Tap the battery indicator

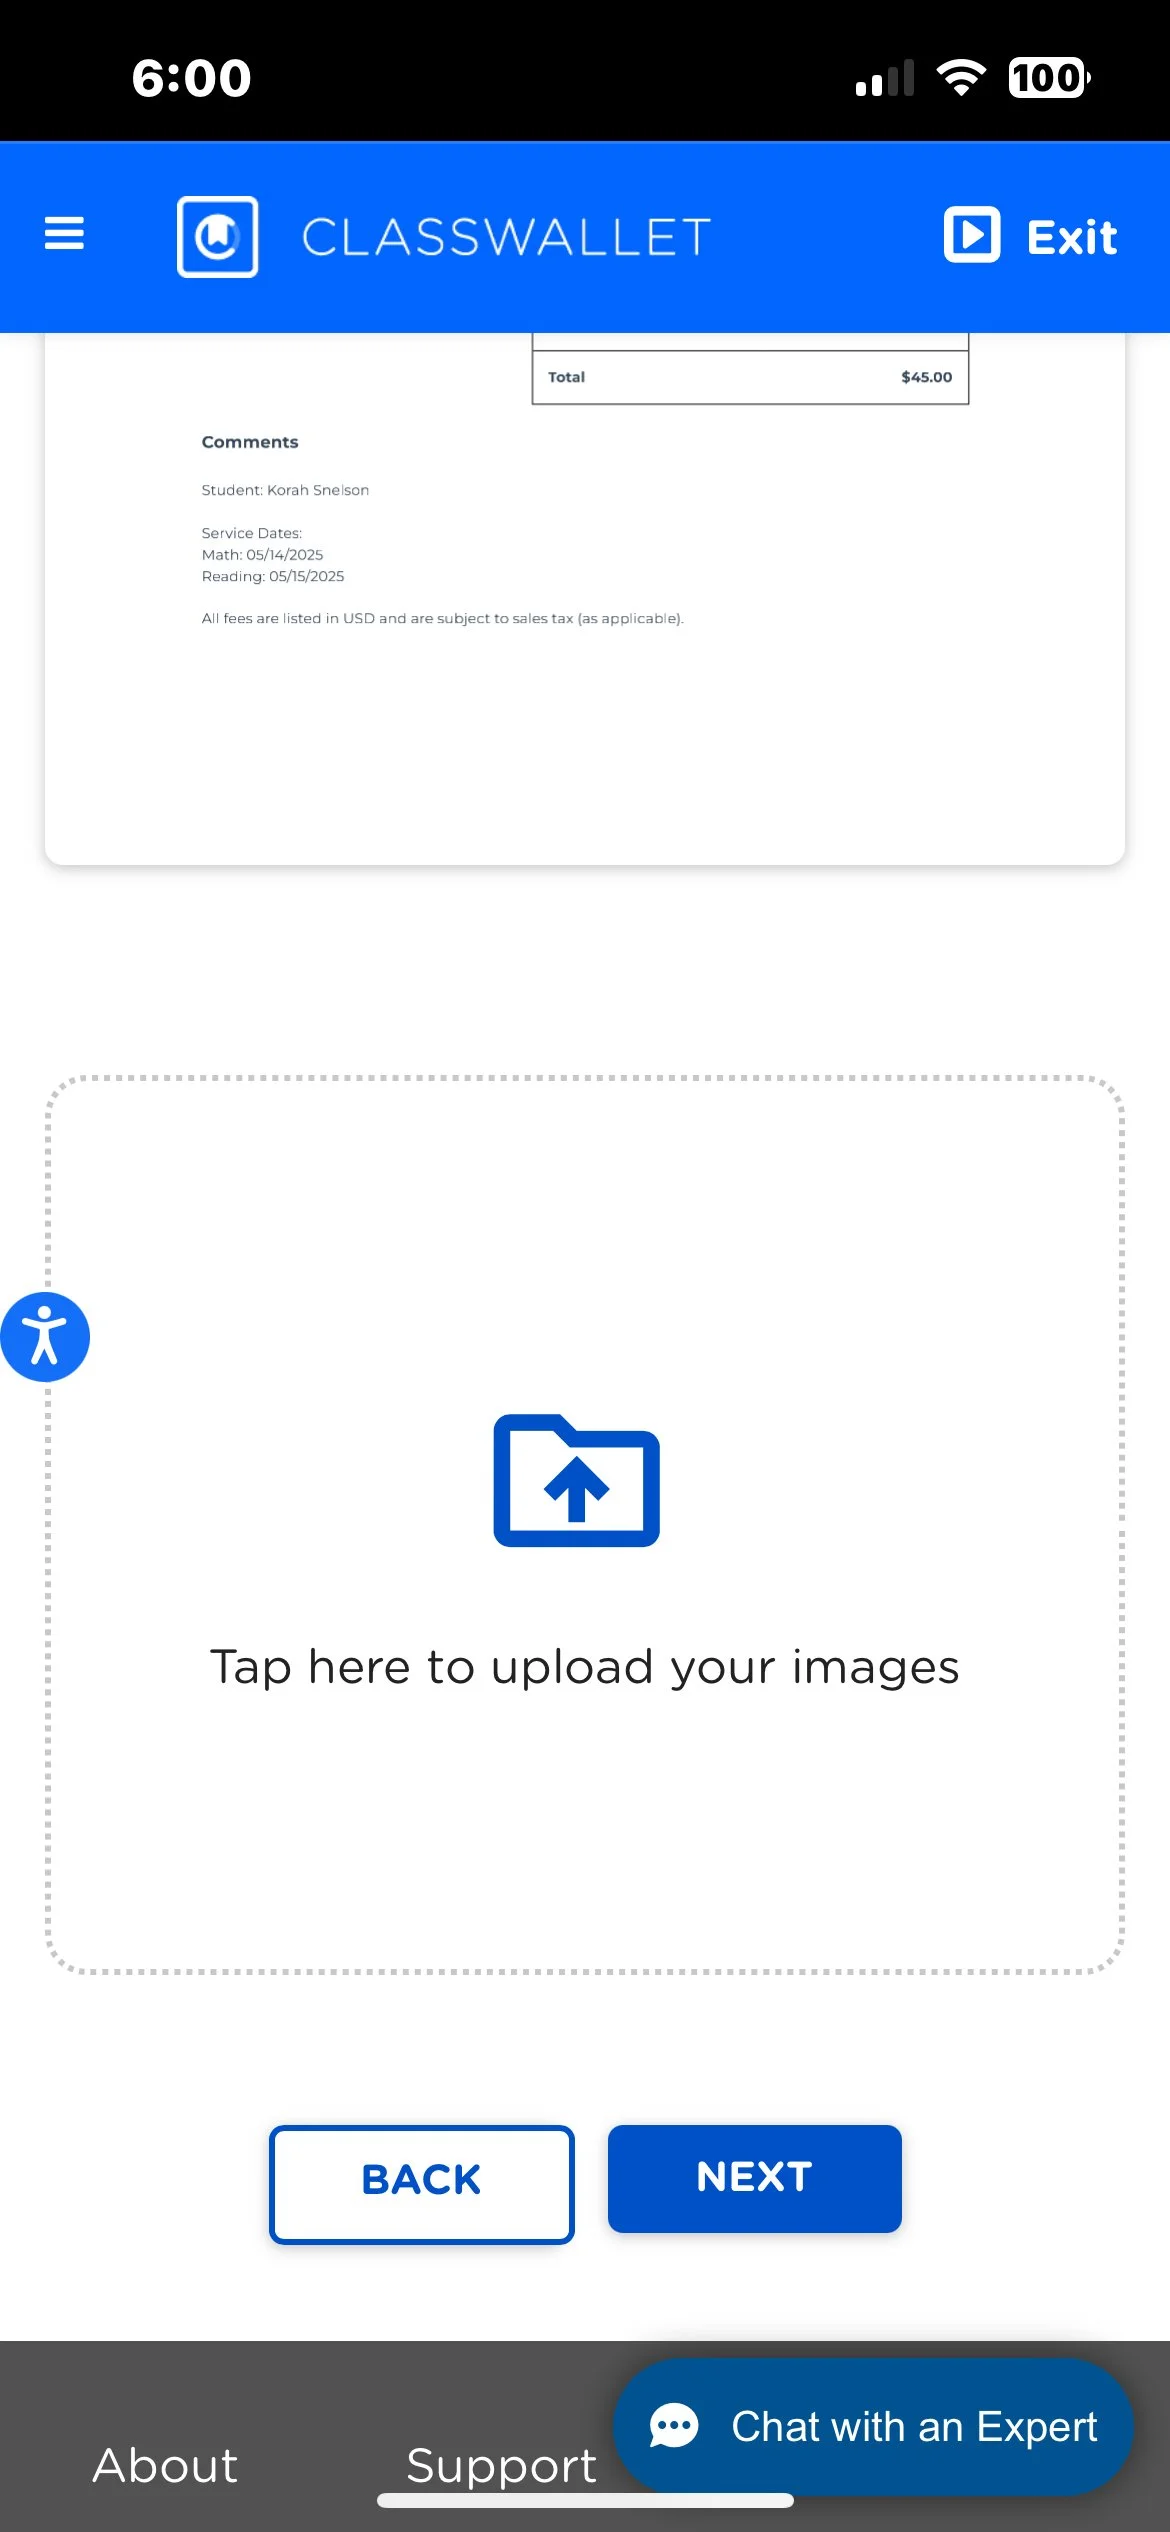pyautogui.click(x=1049, y=77)
